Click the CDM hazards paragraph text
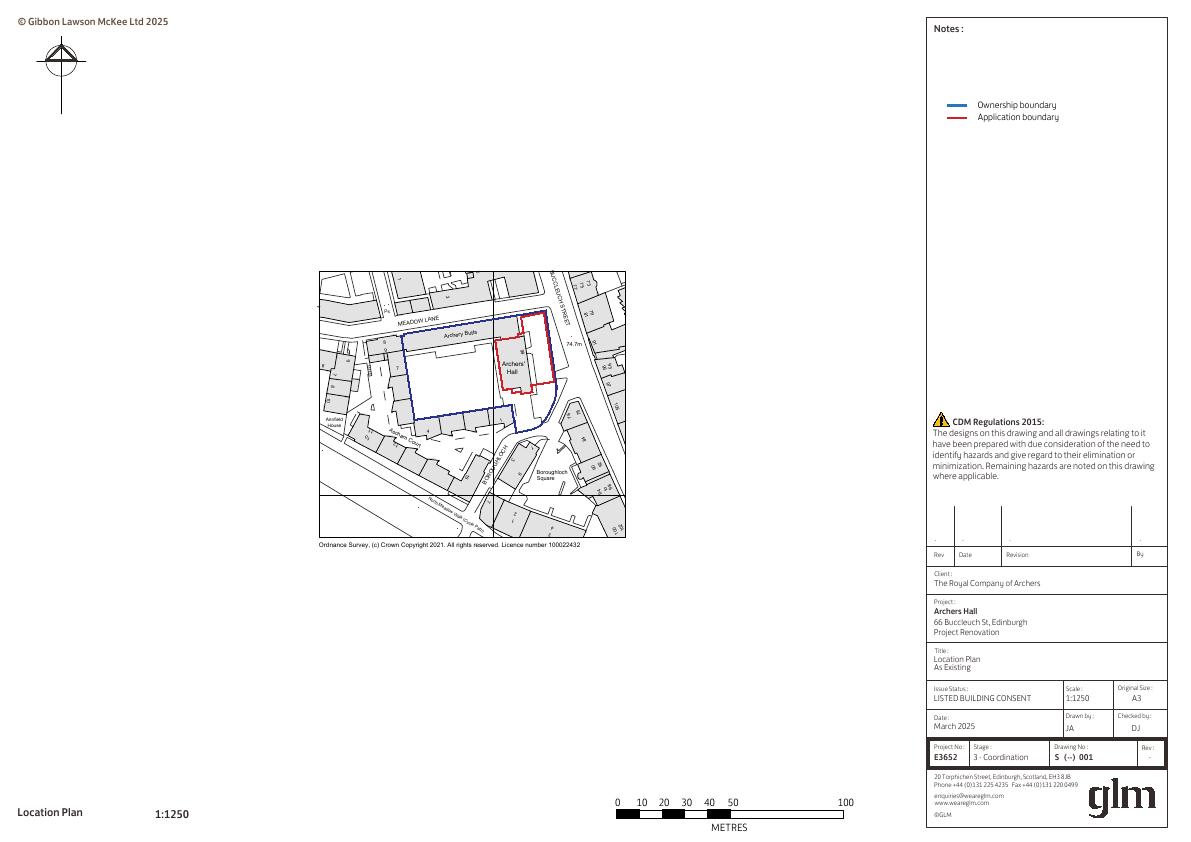 (x=1044, y=455)
